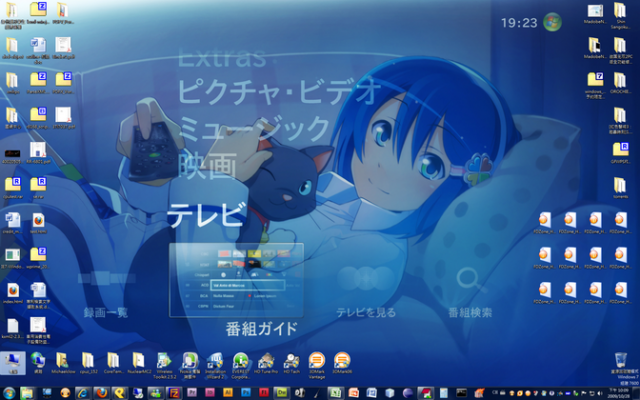Open FileZilla from the taskbar
Image resolution: width=640 pixels, height=400 pixels.
[x=174, y=393]
